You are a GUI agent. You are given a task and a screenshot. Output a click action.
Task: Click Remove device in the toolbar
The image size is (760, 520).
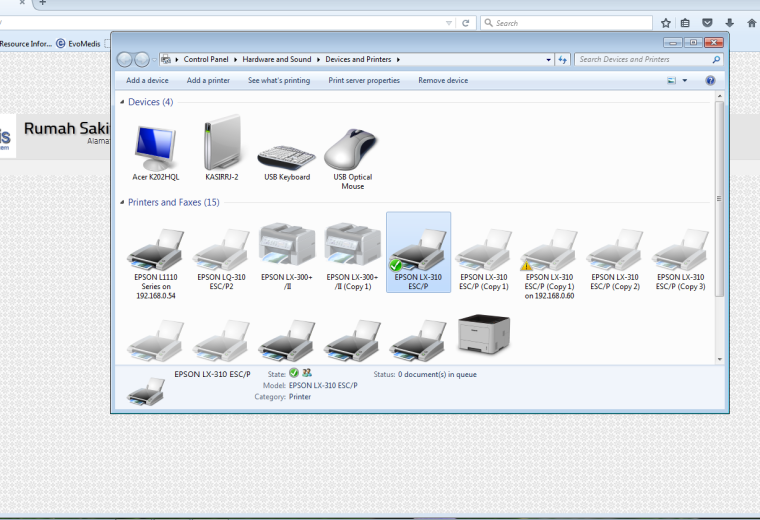pos(443,80)
